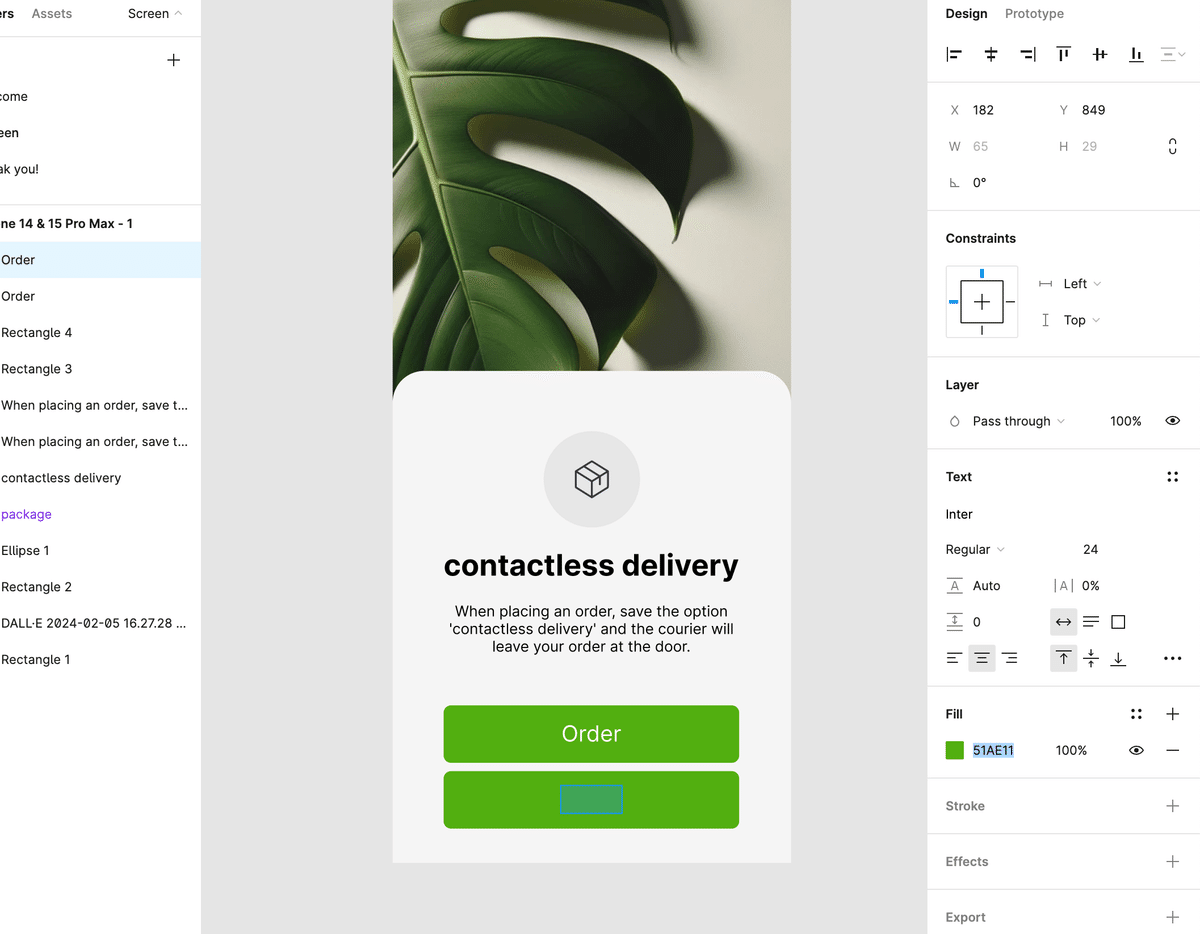Screen dimensions: 1200x934
Task: Select package component layer
Action: 100,514
